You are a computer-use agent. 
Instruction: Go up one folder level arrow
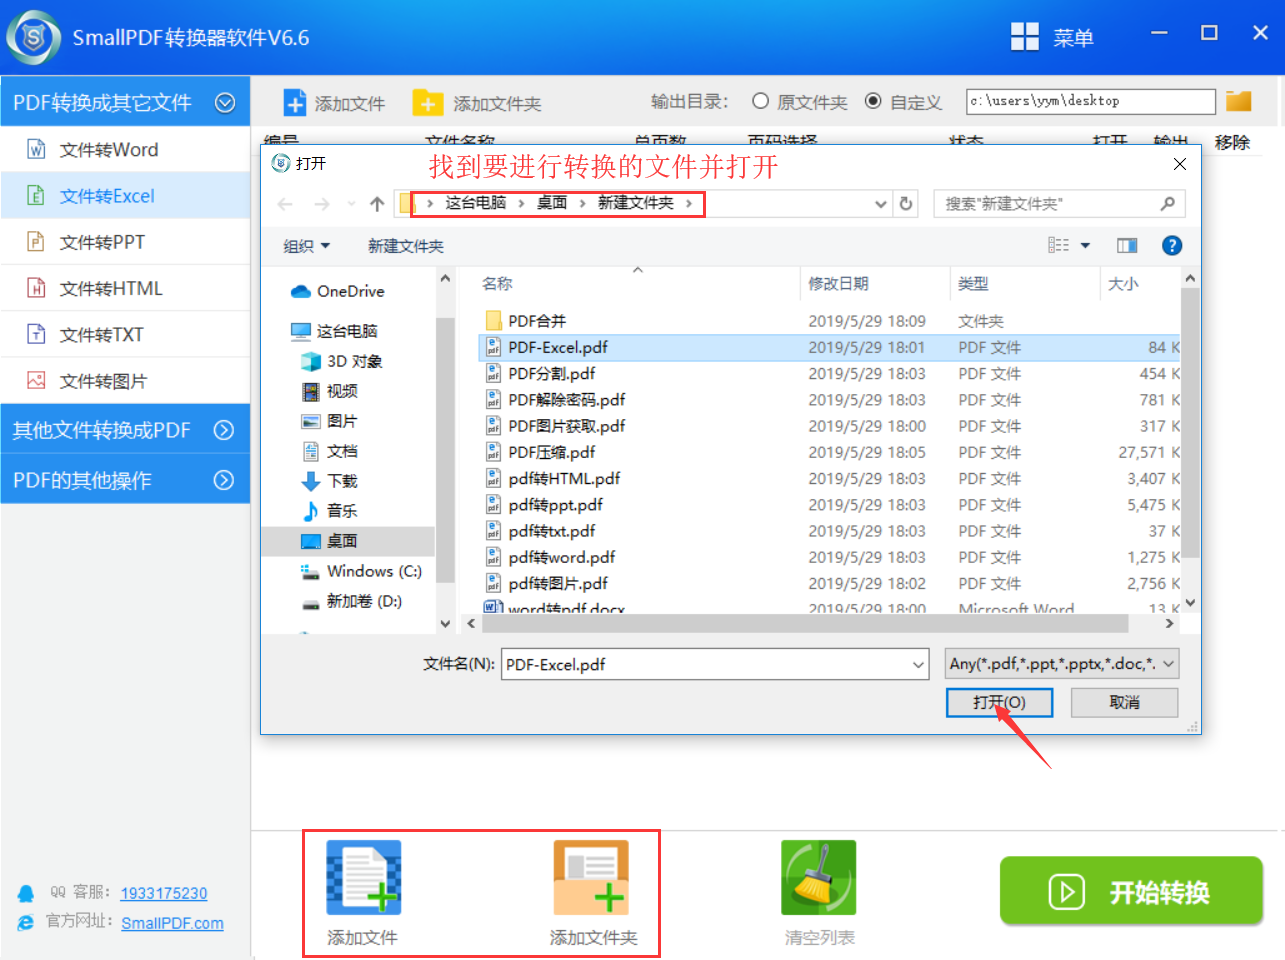[x=377, y=204]
